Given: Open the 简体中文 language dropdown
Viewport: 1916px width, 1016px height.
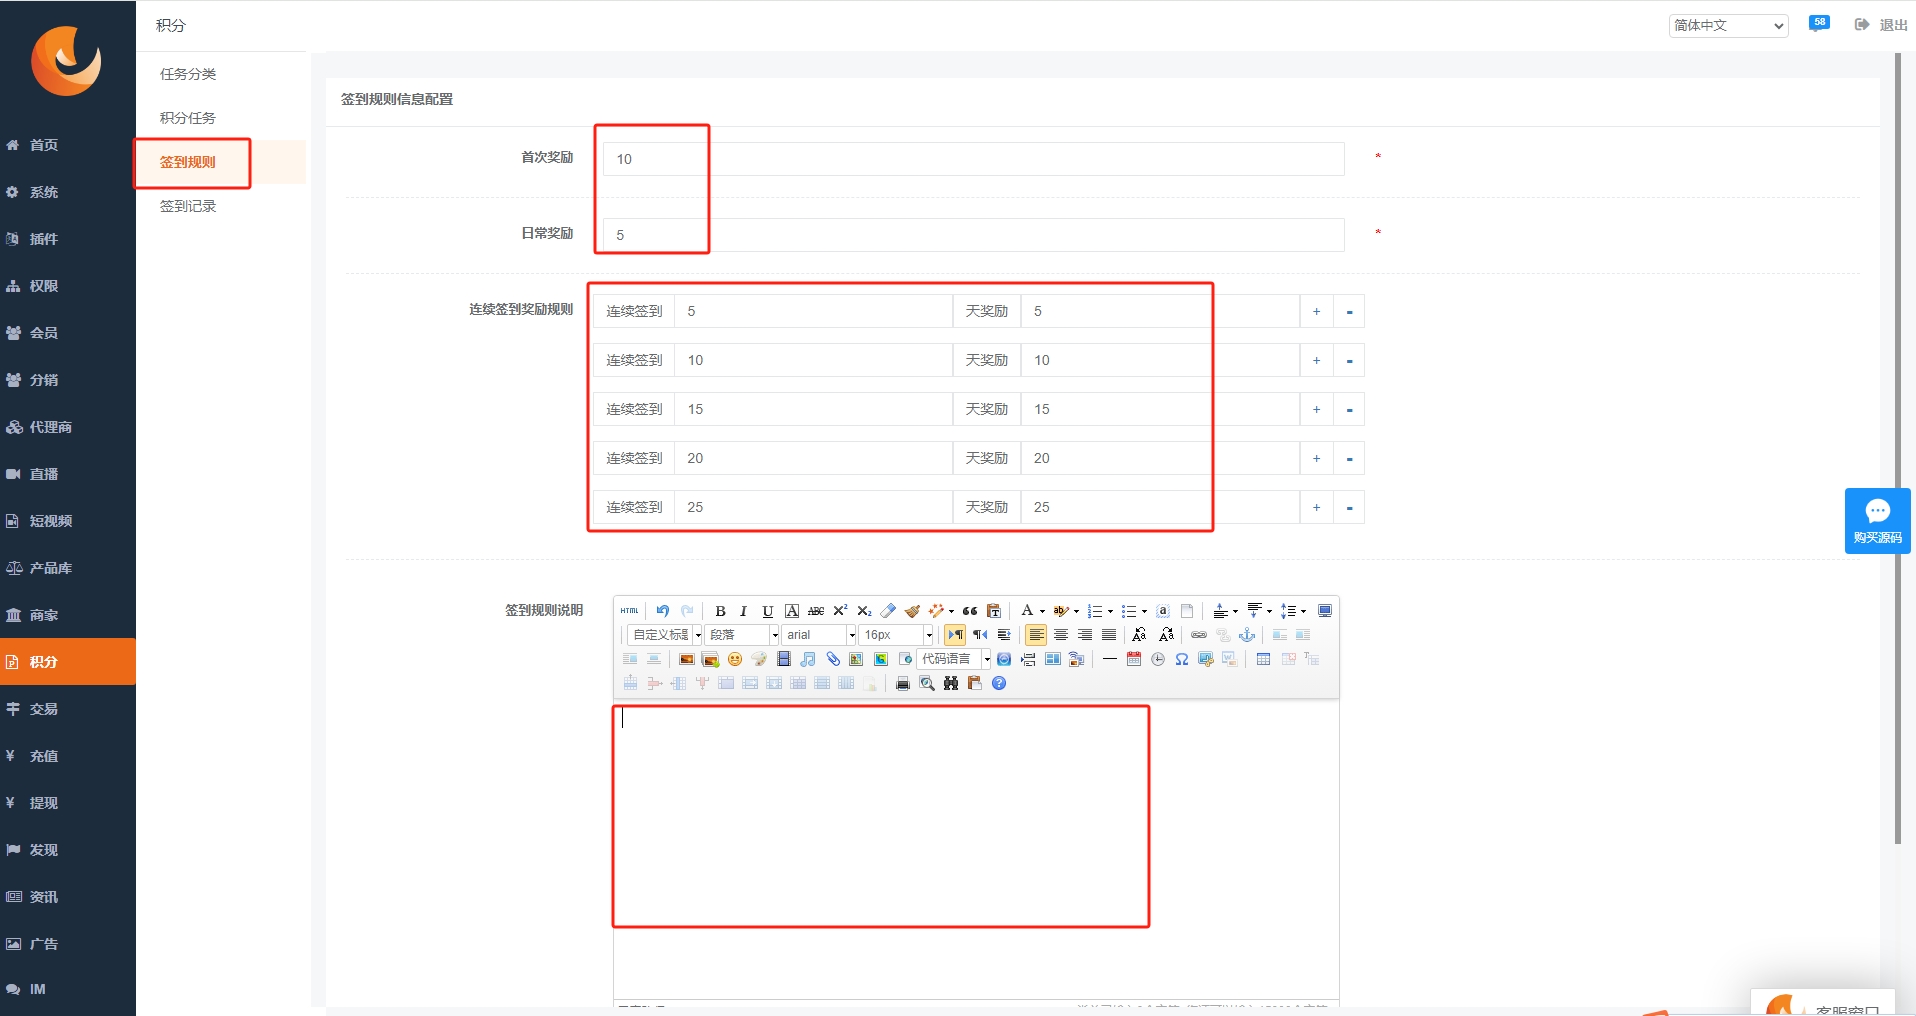Looking at the screenshot, I should 1728,25.
